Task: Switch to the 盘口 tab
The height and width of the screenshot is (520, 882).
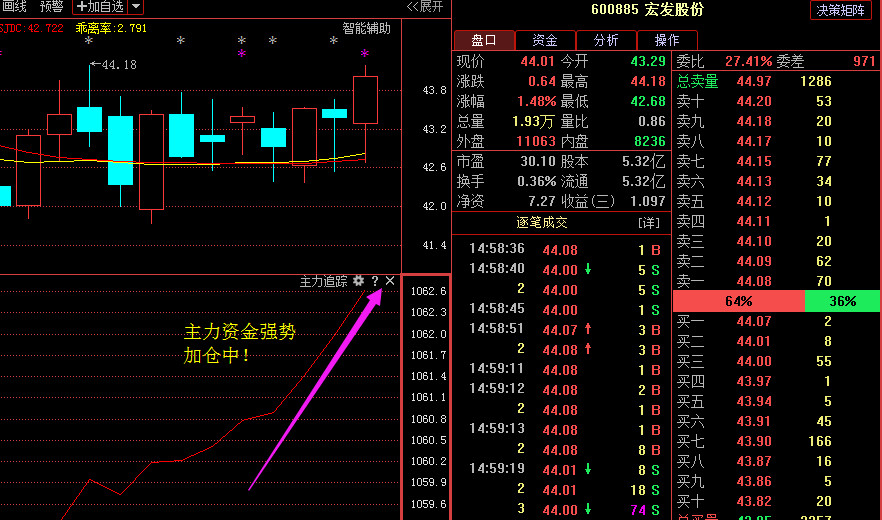Action: [x=484, y=40]
